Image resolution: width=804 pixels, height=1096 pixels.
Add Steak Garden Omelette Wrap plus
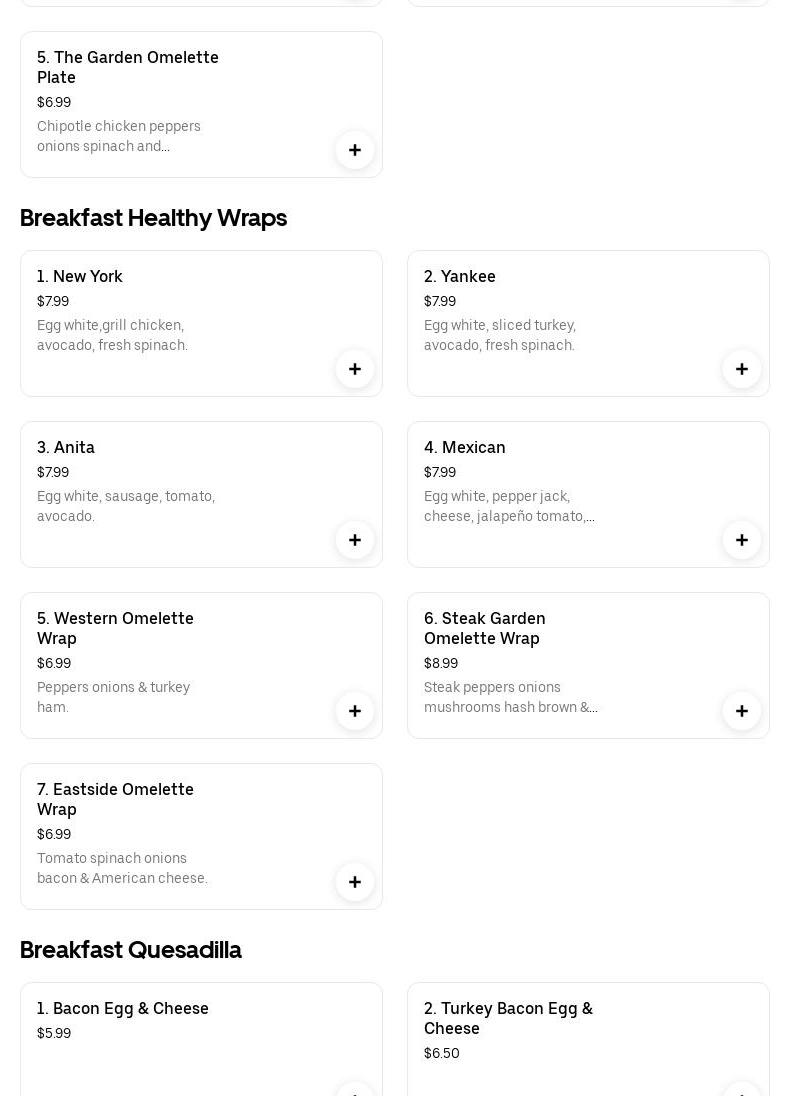742,711
